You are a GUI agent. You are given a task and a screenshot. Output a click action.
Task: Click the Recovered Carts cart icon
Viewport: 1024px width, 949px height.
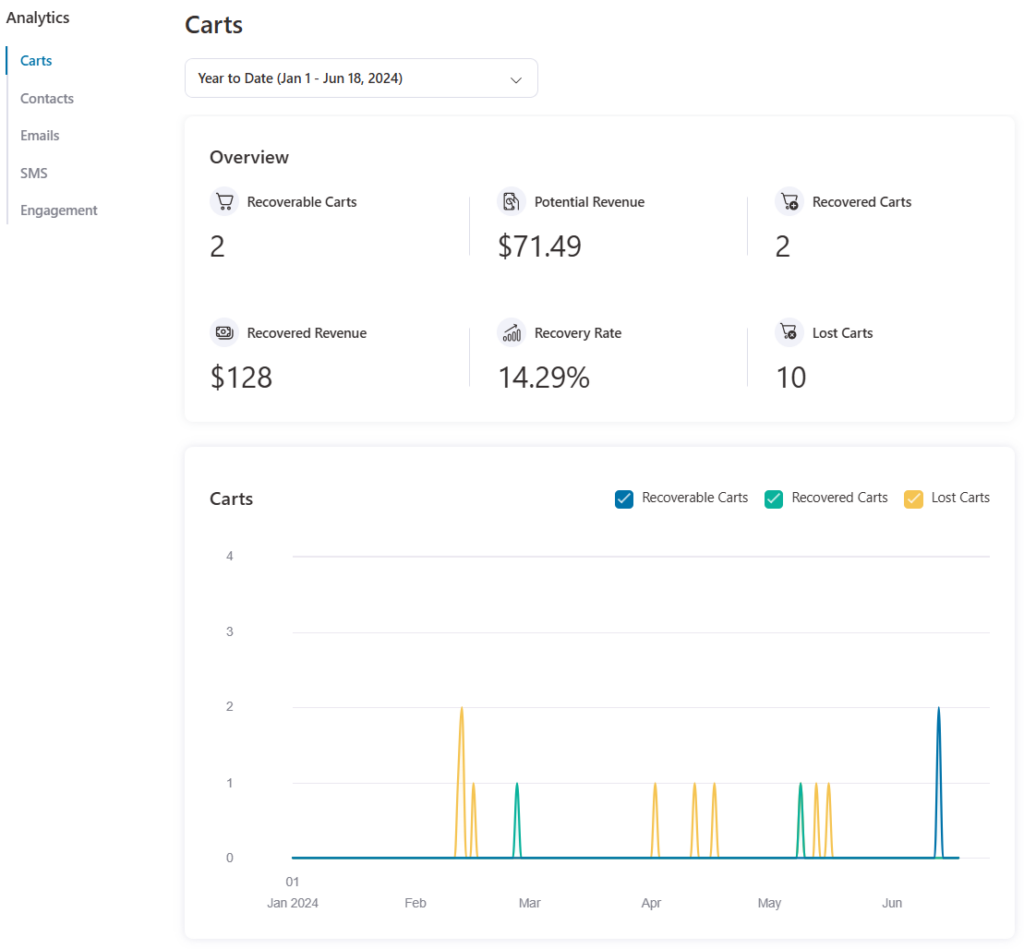(789, 201)
